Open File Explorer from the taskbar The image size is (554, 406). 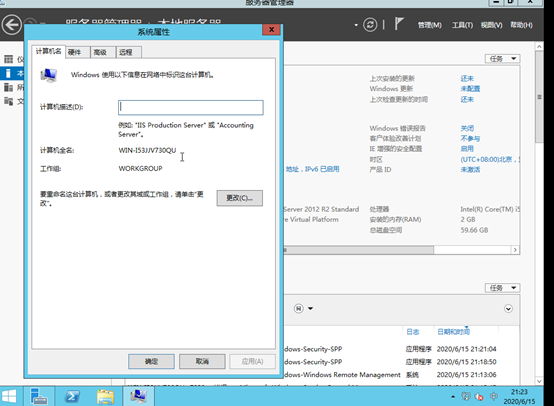[106, 396]
